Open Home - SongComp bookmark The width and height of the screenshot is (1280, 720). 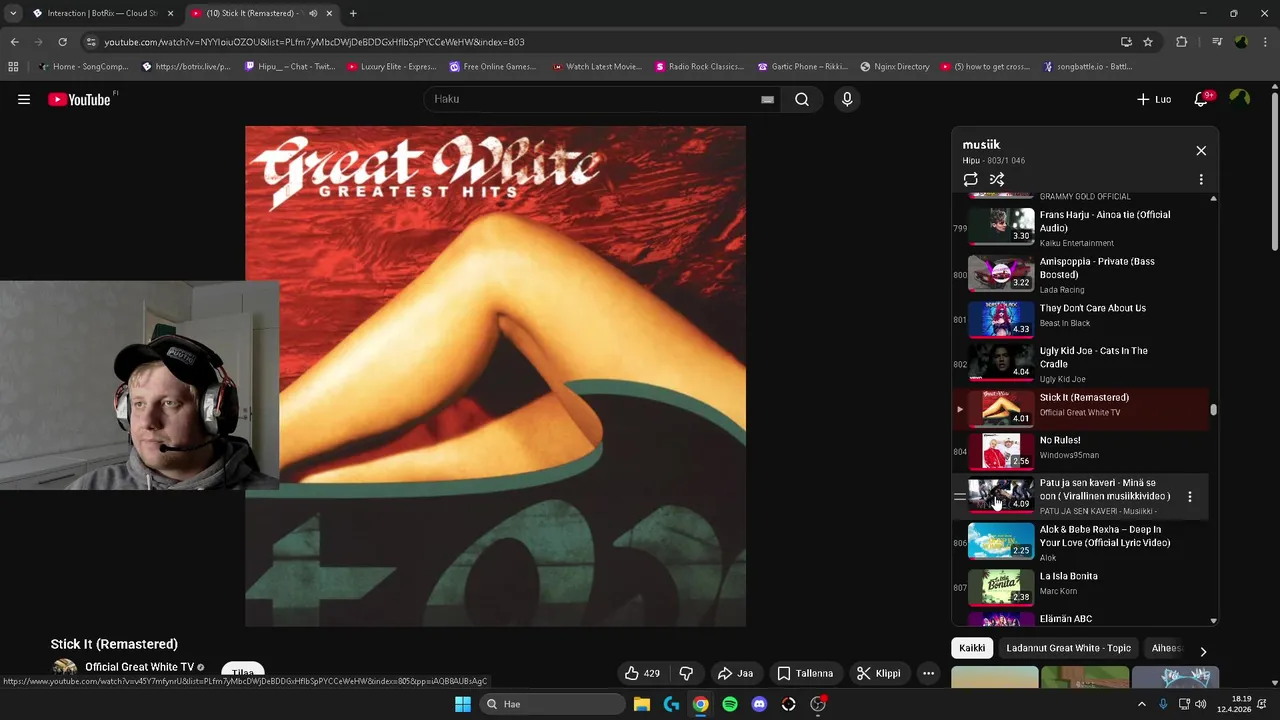pyautogui.click(x=84, y=67)
